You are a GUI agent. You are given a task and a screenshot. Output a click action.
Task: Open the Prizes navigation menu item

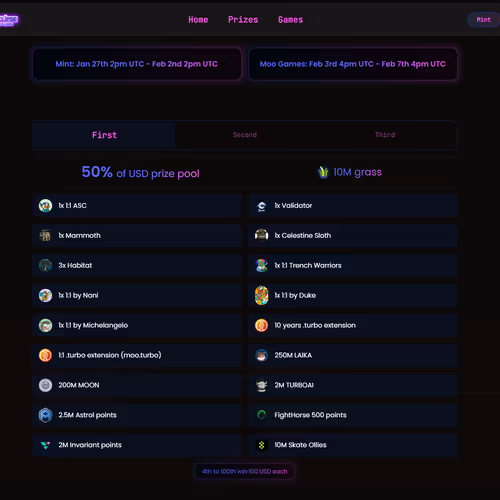pos(243,20)
